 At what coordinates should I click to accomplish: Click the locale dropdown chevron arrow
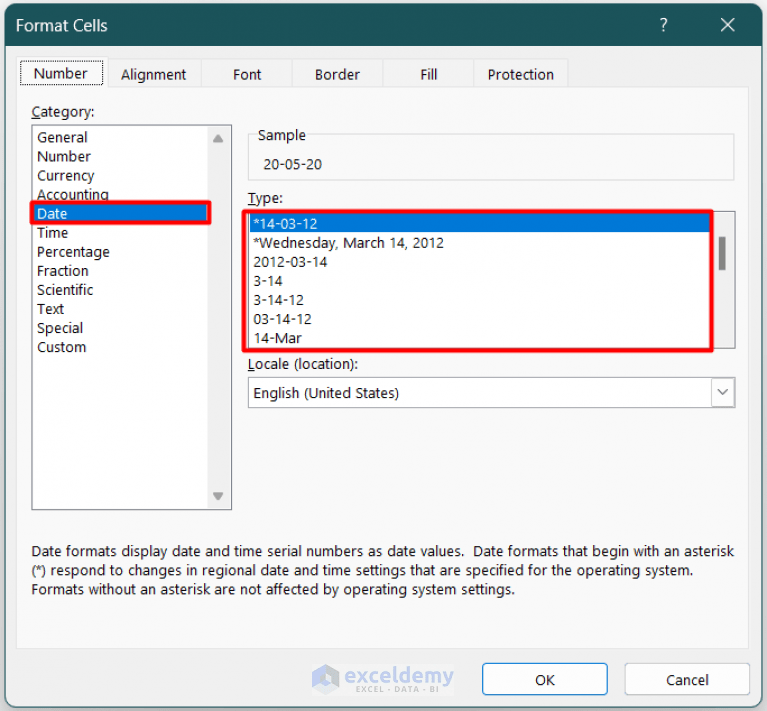(x=722, y=392)
